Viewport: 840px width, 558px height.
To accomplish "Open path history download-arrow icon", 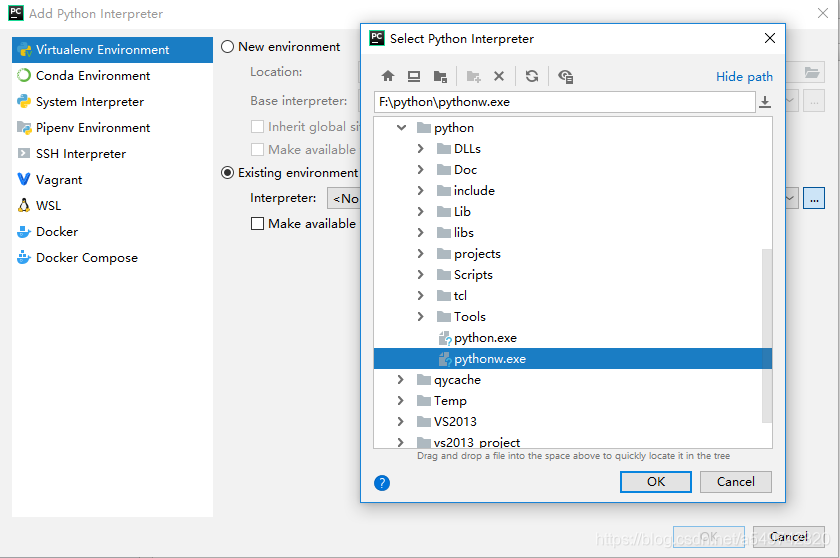I will (765, 102).
